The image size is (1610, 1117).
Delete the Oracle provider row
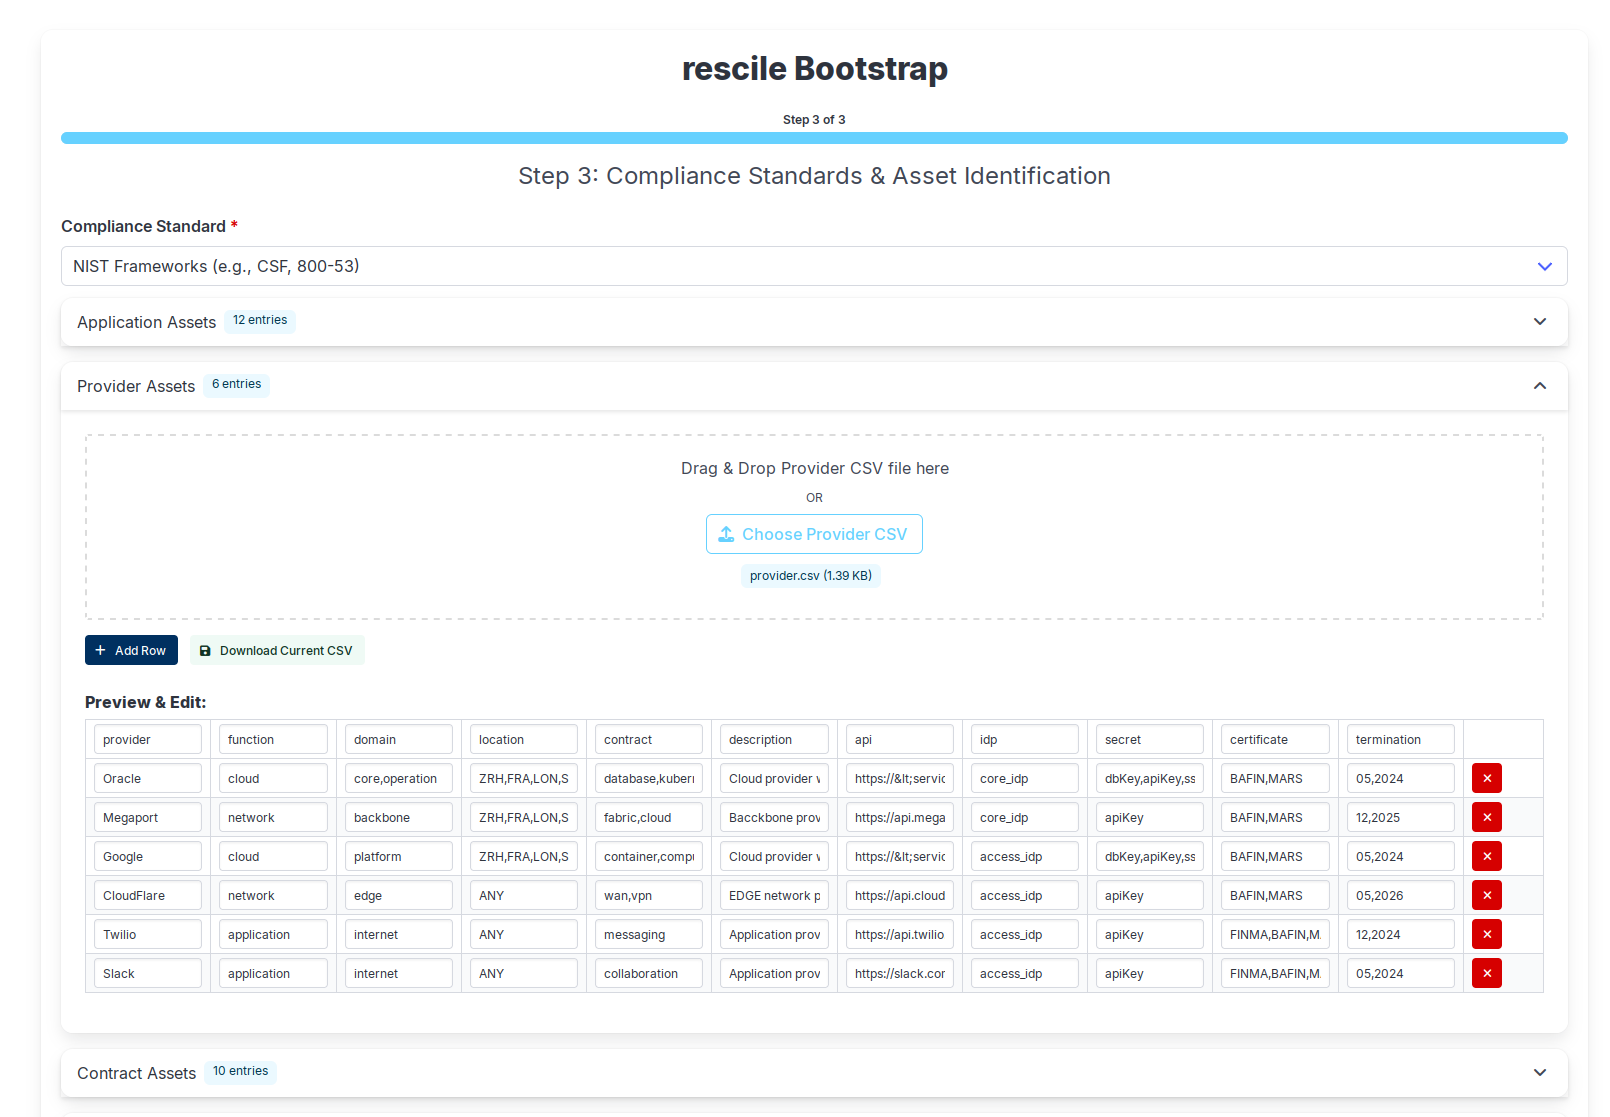pyautogui.click(x=1486, y=778)
